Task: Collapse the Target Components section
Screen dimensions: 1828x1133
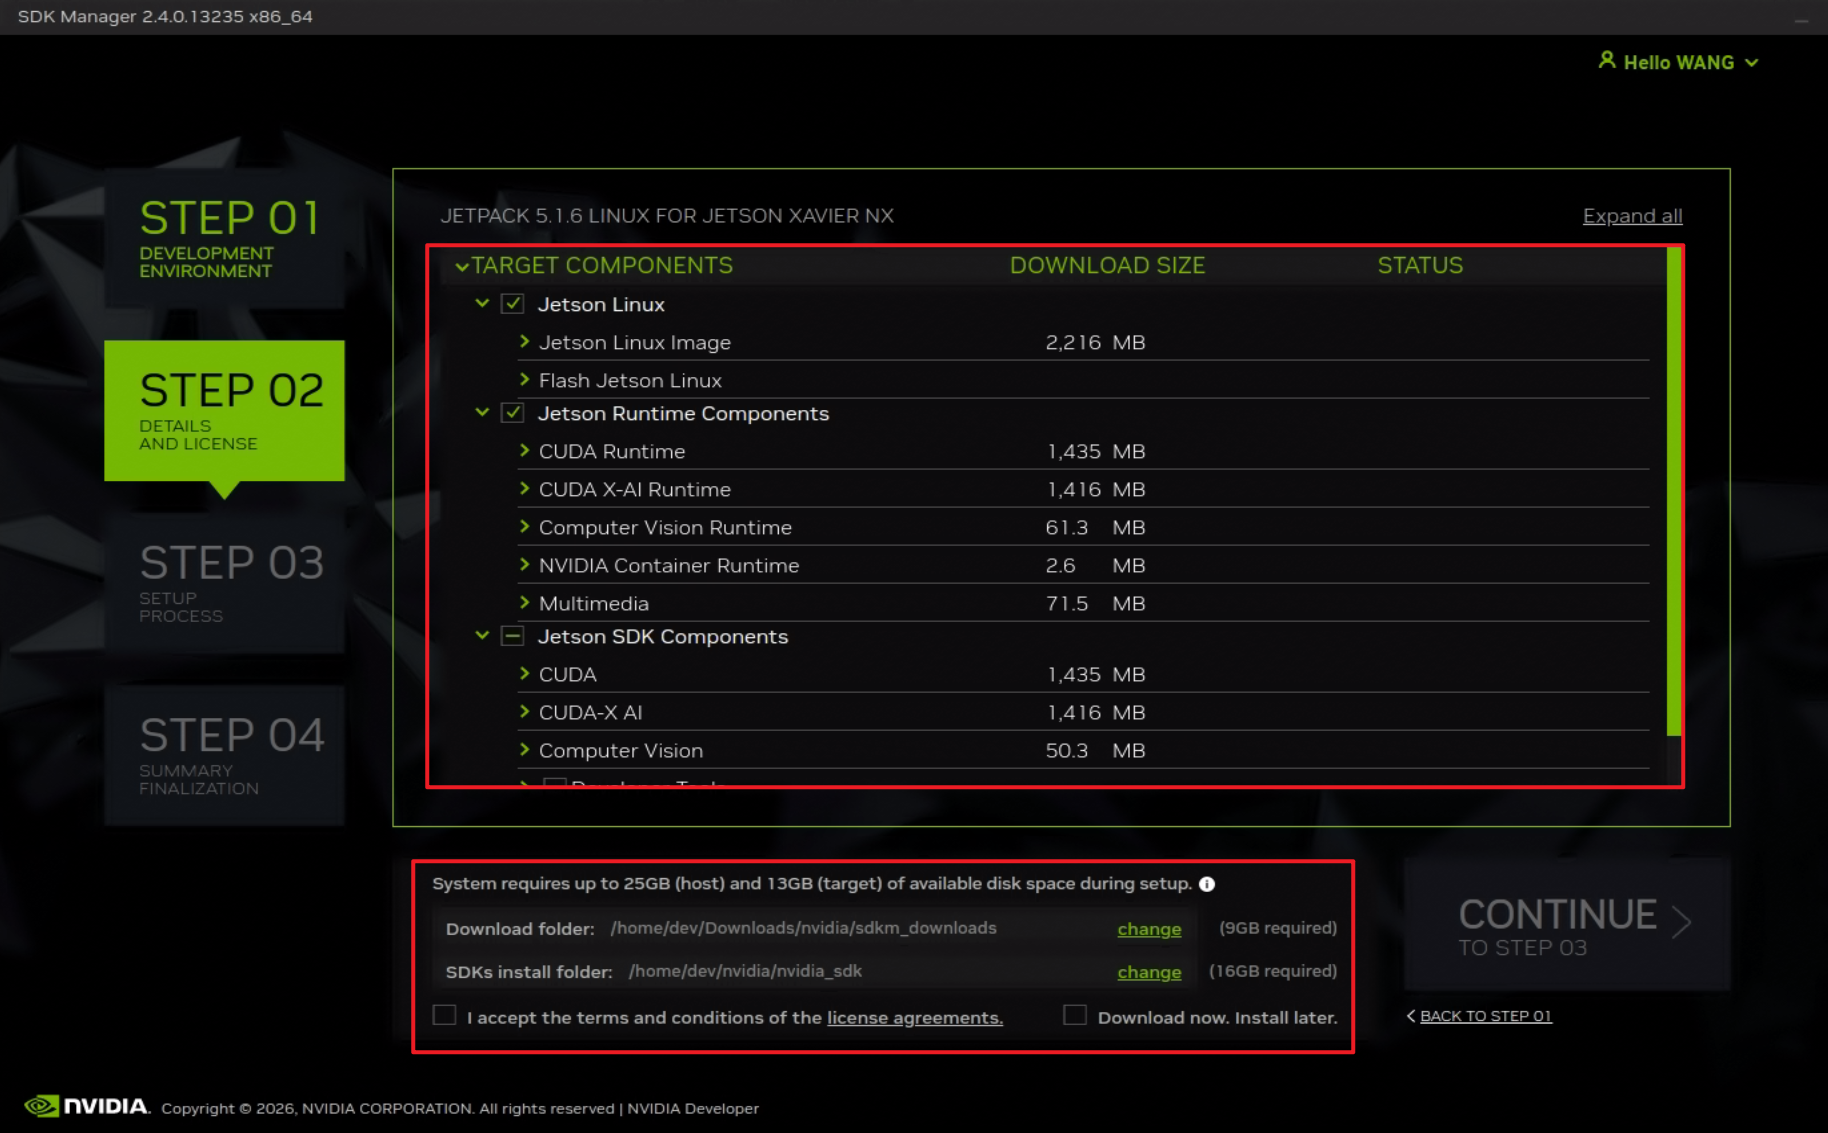Action: pyautogui.click(x=461, y=266)
